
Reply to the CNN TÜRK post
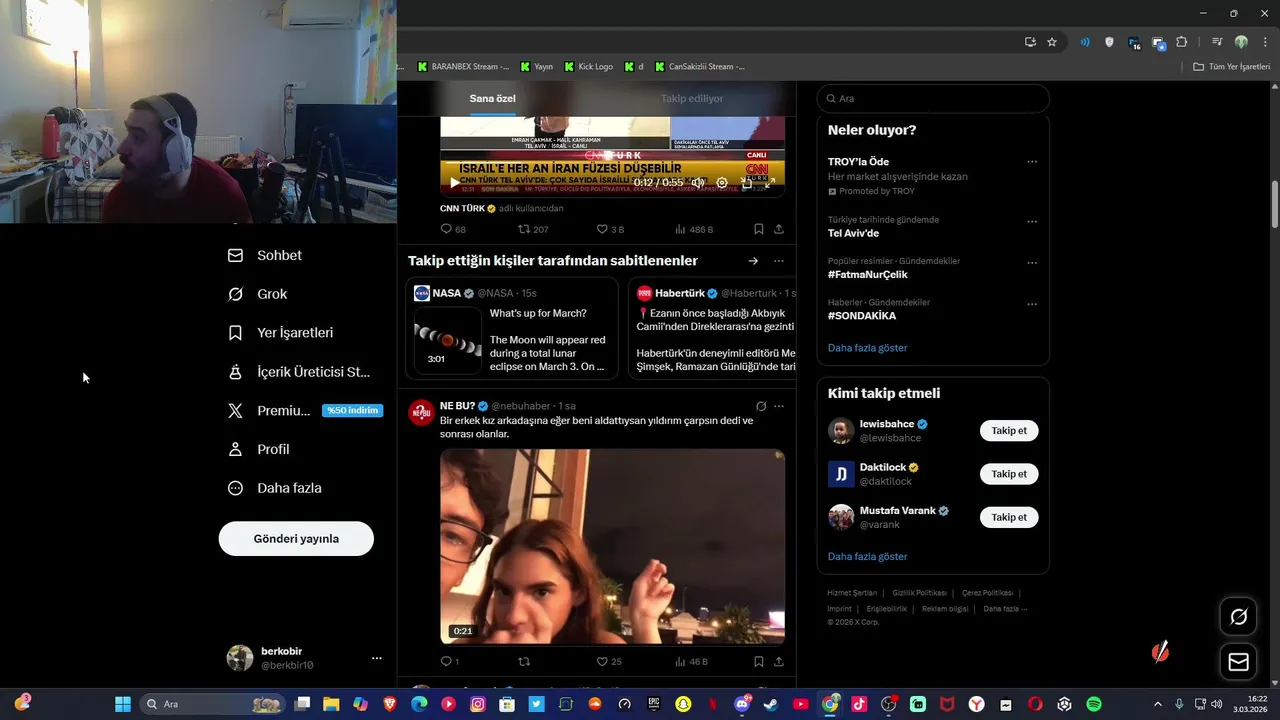coord(453,229)
